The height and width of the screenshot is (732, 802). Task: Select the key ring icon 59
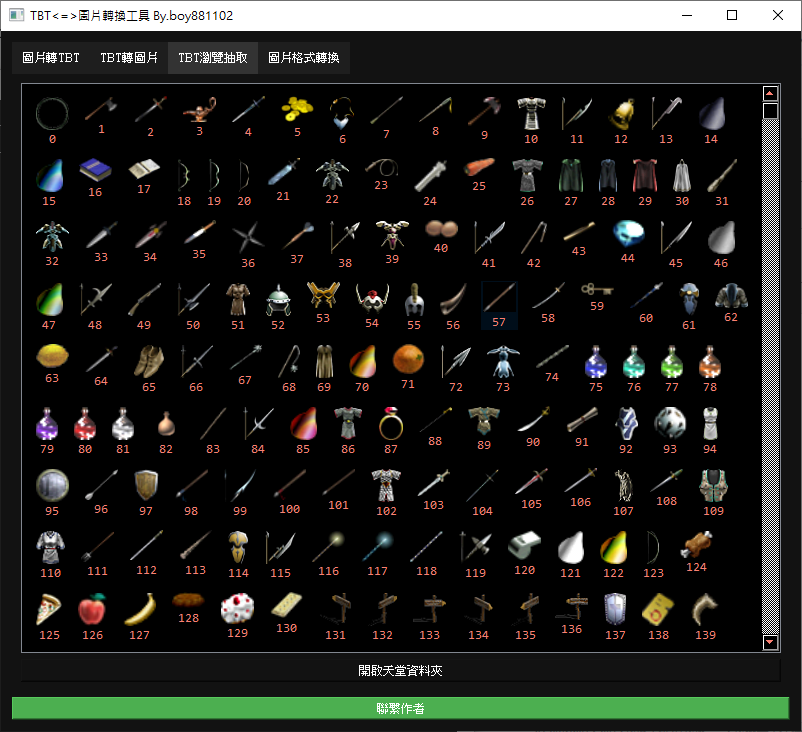pyautogui.click(x=597, y=290)
